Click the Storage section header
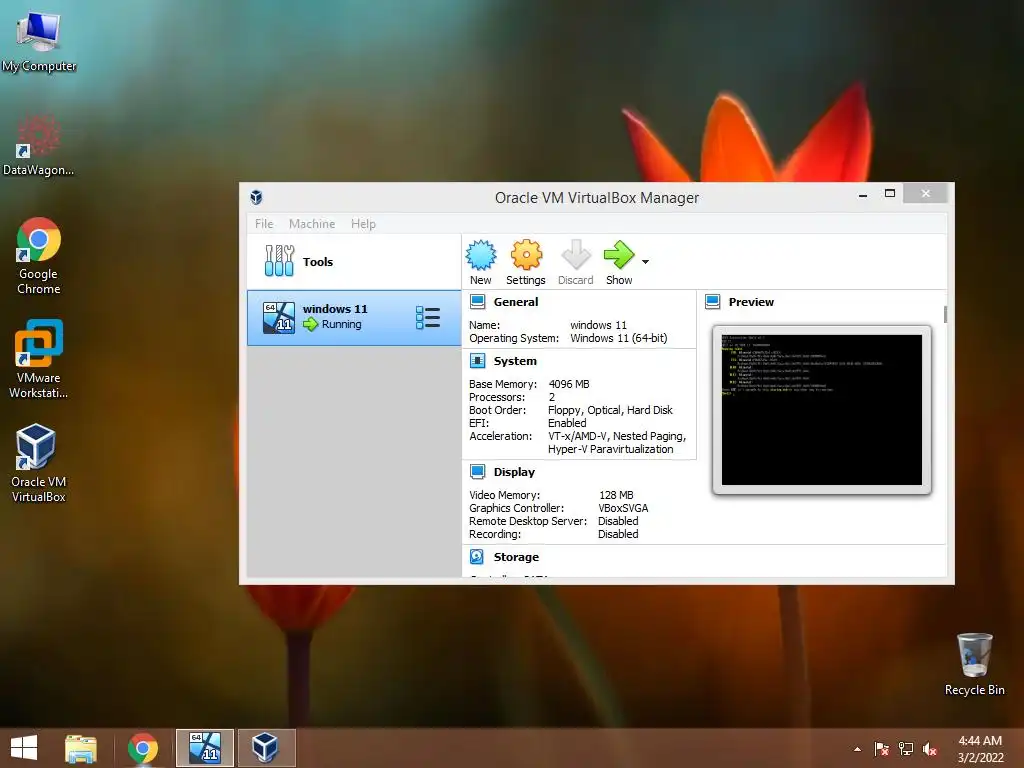This screenshot has width=1024, height=768. [x=516, y=556]
